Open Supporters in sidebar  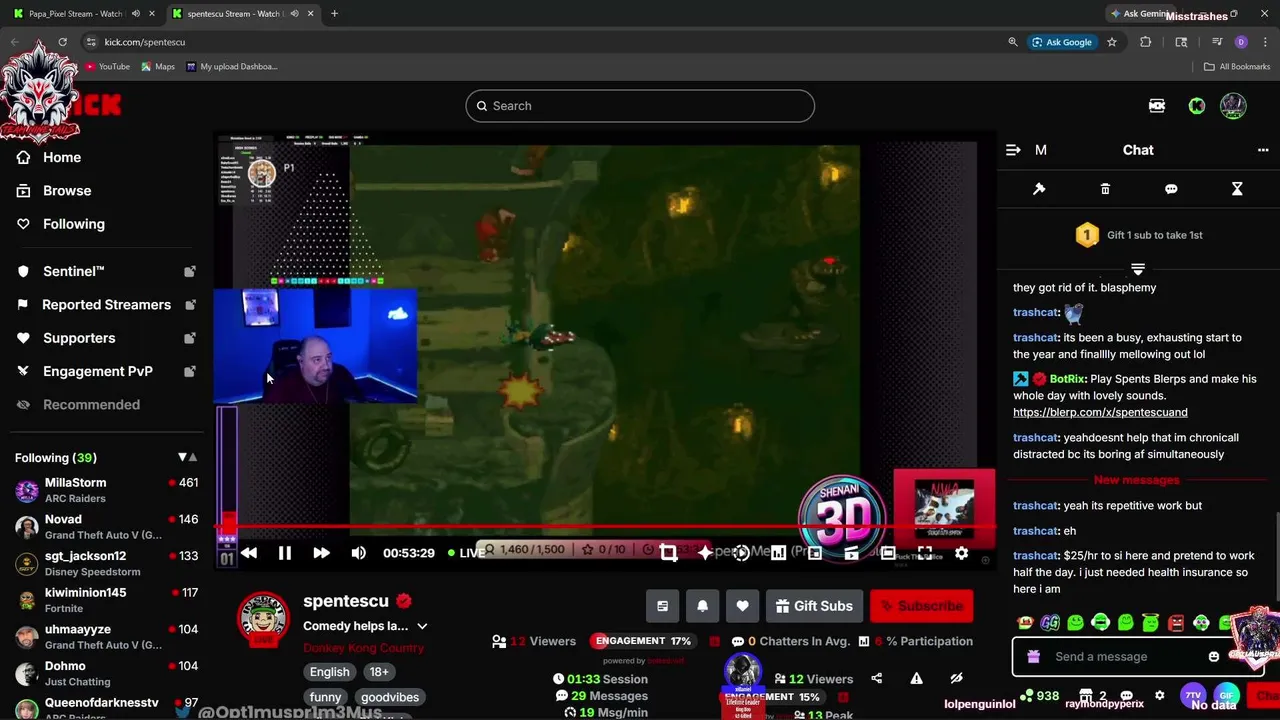(105, 338)
